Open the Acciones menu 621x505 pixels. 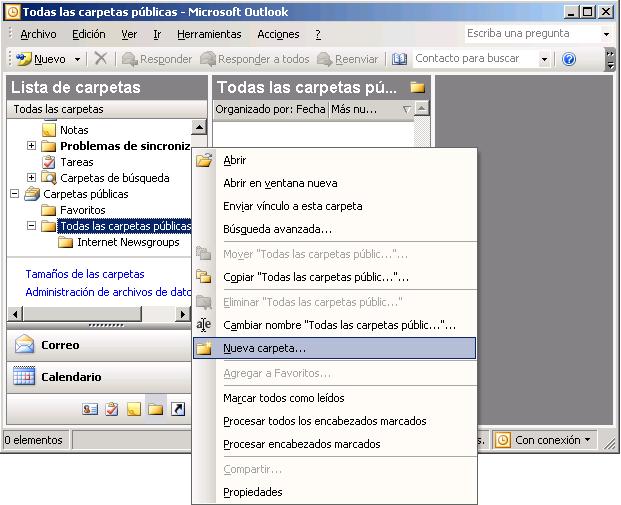point(278,34)
